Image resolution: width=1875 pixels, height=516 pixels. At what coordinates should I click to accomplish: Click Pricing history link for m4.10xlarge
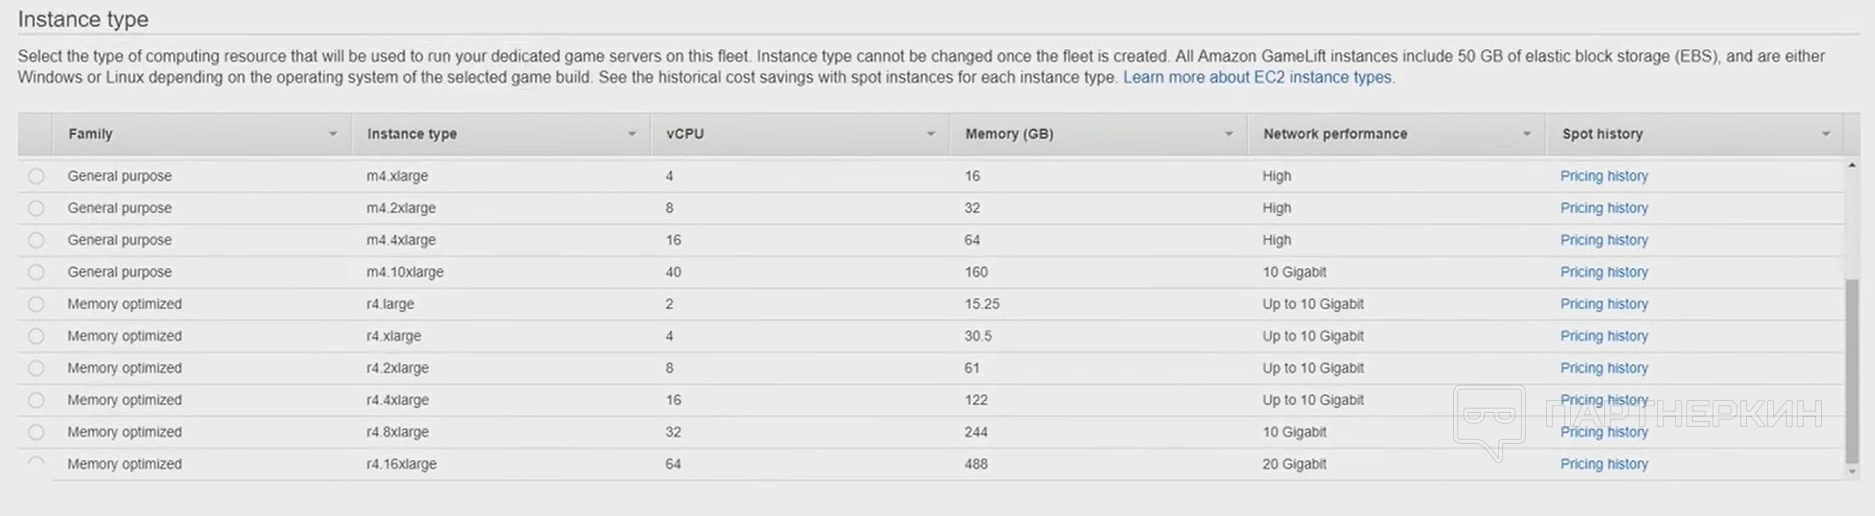pyautogui.click(x=1604, y=272)
